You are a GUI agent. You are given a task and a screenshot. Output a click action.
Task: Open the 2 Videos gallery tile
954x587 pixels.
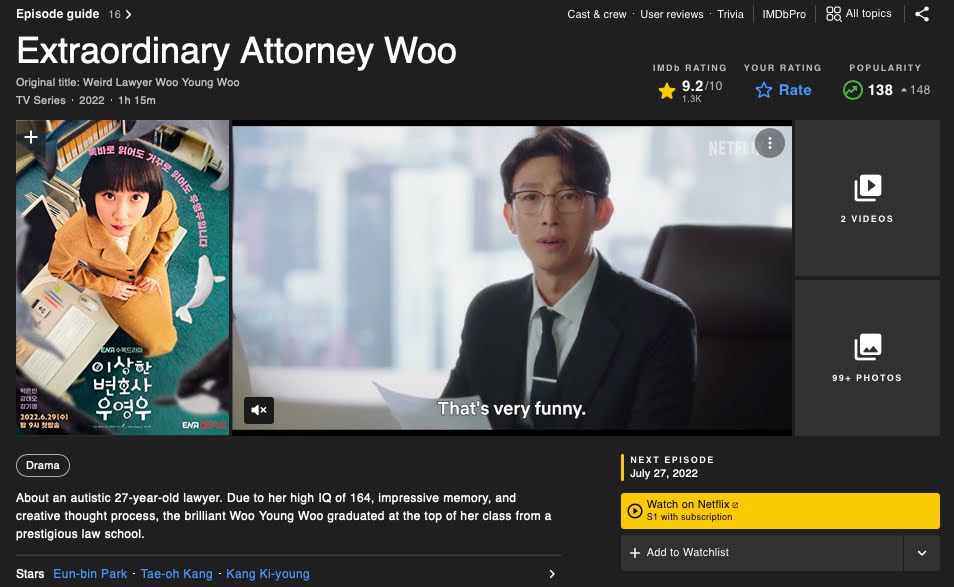[x=867, y=198]
